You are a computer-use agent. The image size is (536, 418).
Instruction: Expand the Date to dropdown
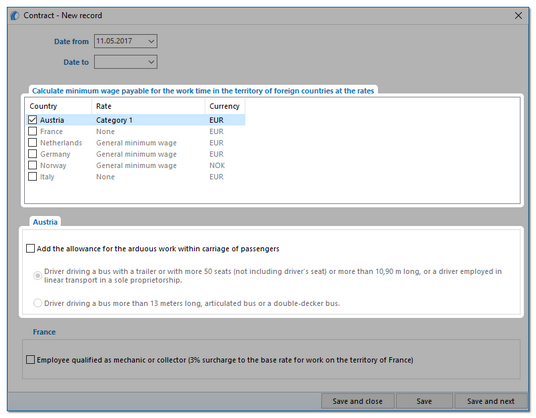tap(151, 62)
